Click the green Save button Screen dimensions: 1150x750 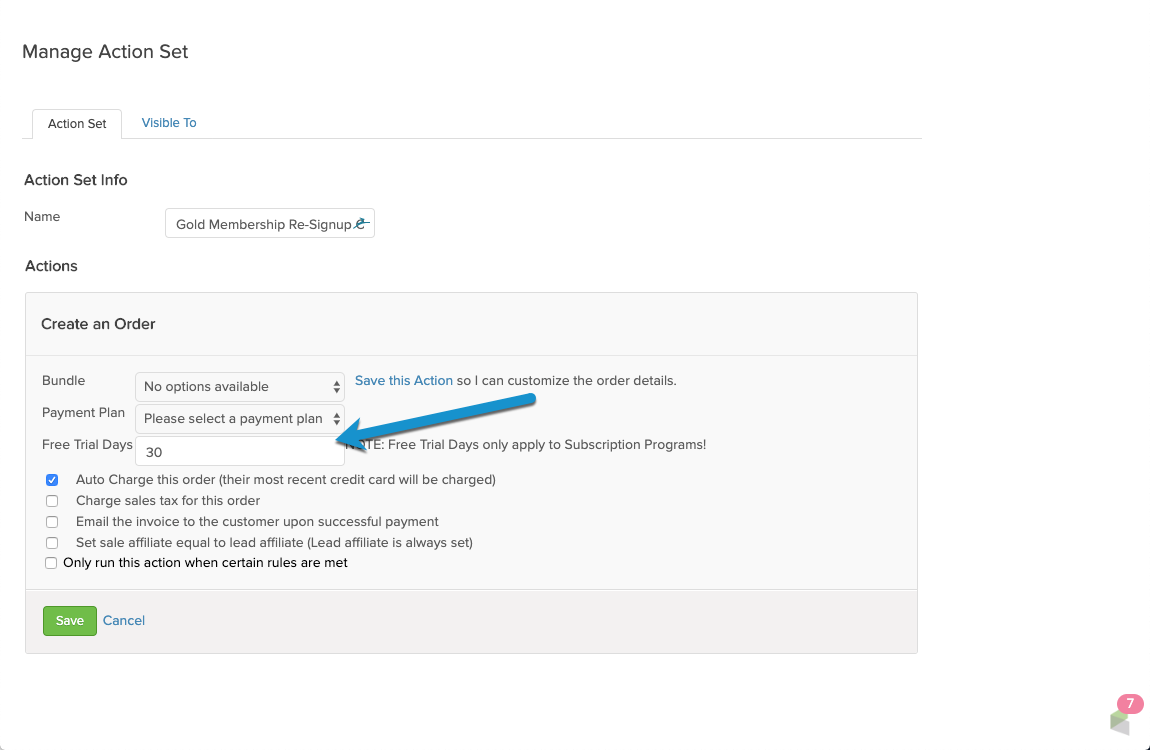pos(70,621)
